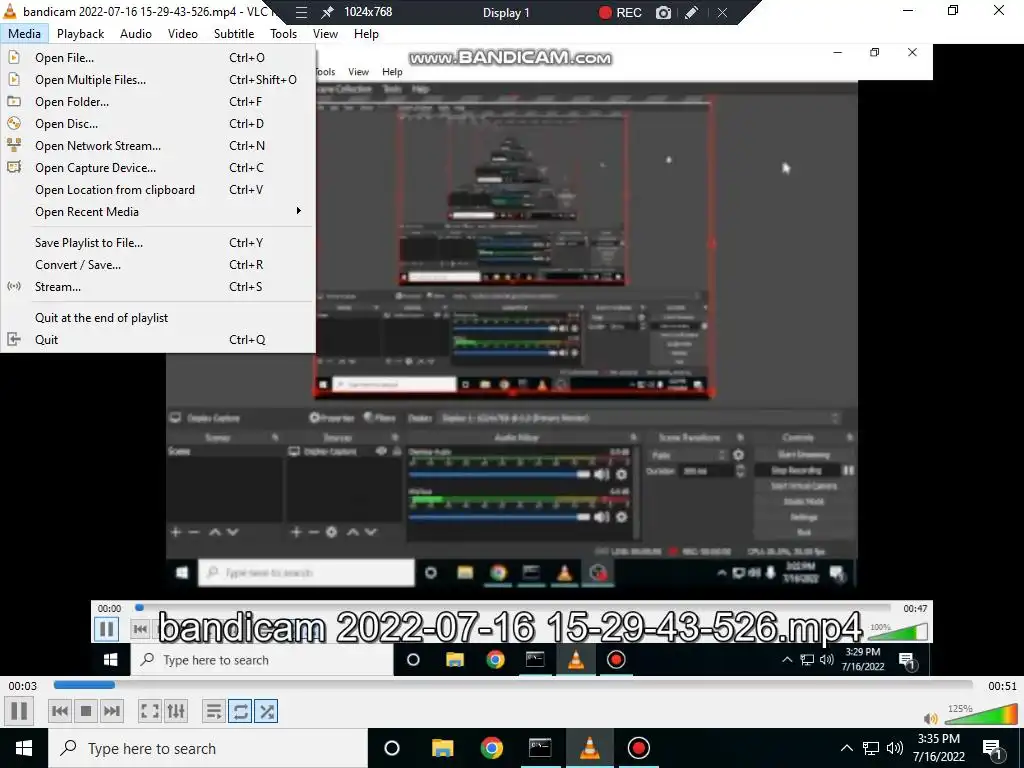Open Bandicam recorder from taskbar
This screenshot has height=768, width=1024.
click(x=638, y=748)
